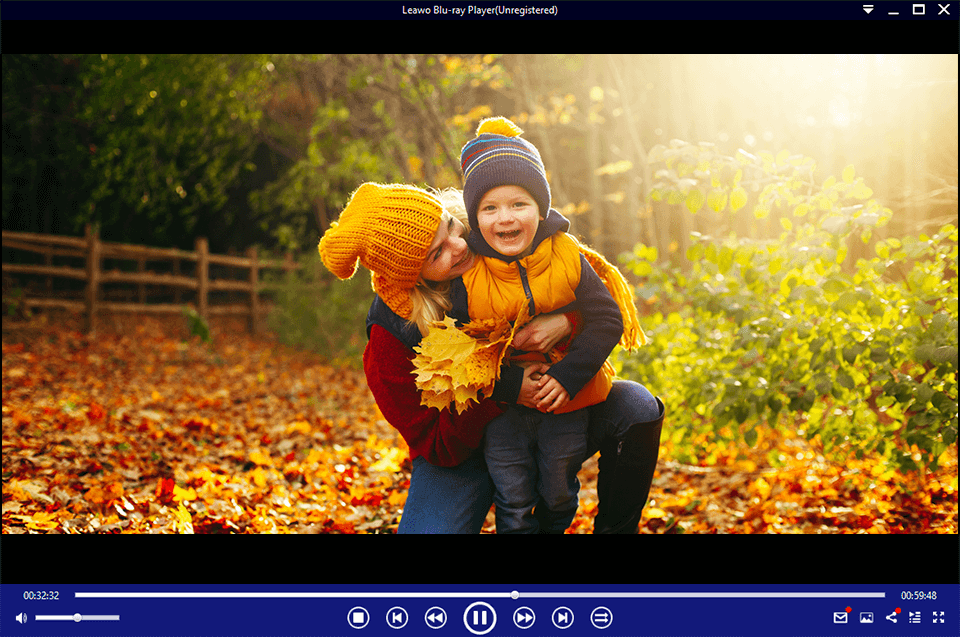Viewport: 960px width, 637px height.
Task: Open the feedback mail icon
Action: (841, 617)
